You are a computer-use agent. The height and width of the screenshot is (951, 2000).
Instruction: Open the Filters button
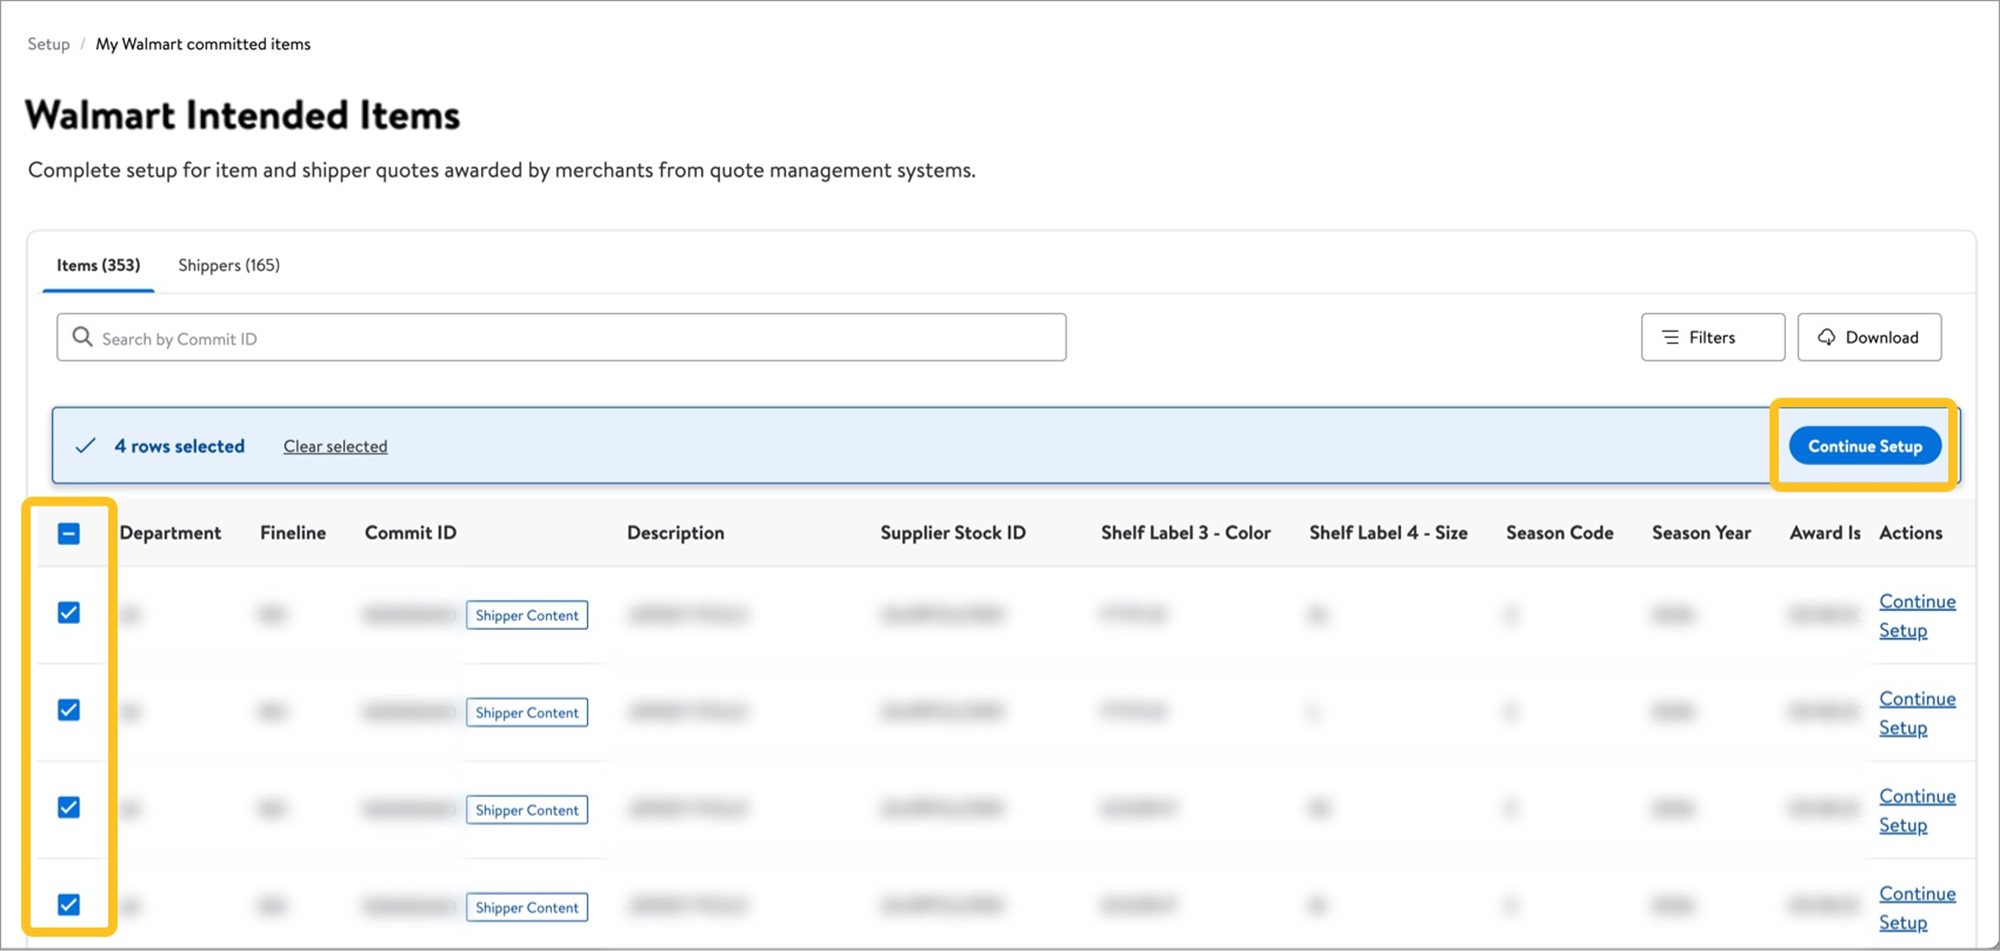point(1712,337)
